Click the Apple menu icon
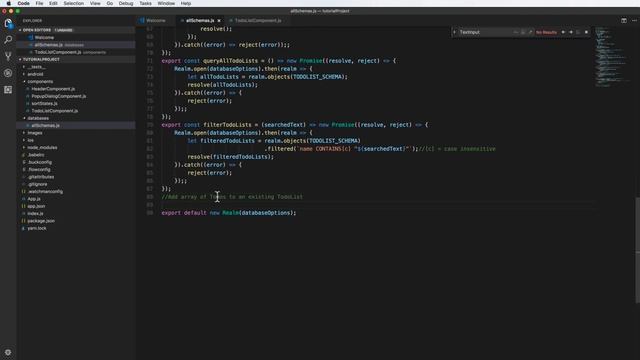 [x=9, y=3]
